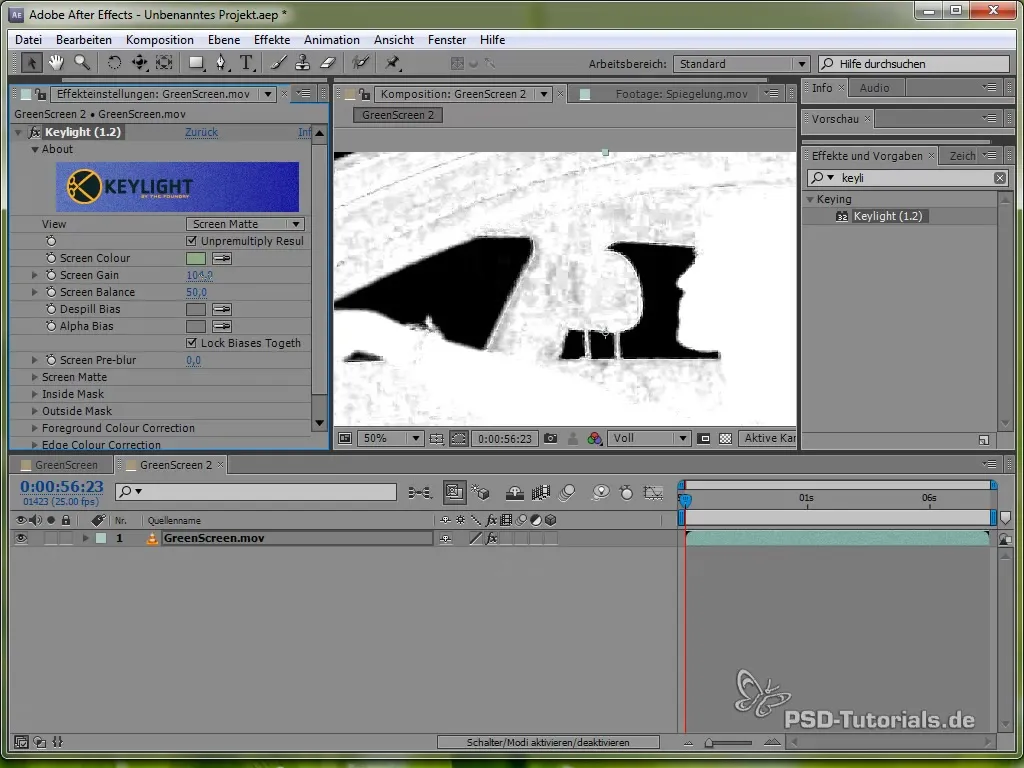
Task: Select the Brush tool
Action: tap(279, 63)
